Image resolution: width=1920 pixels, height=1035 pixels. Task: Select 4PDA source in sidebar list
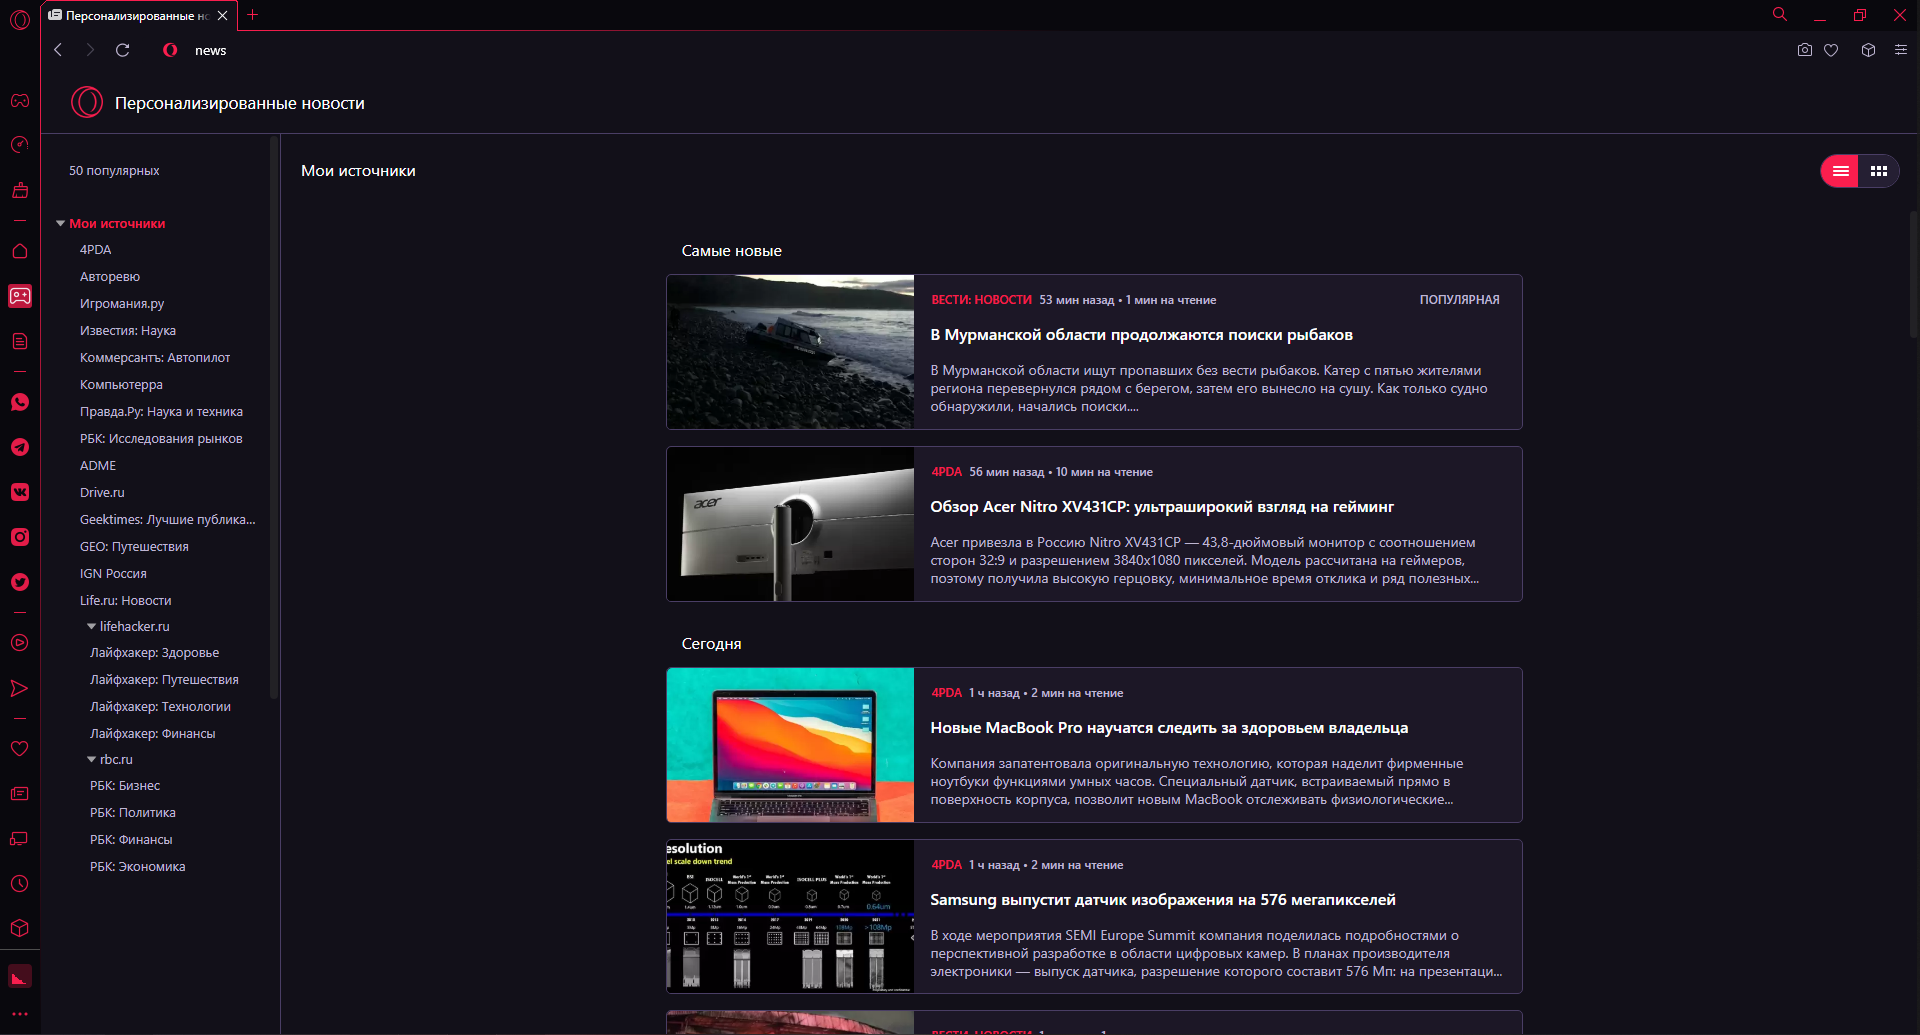coord(96,250)
